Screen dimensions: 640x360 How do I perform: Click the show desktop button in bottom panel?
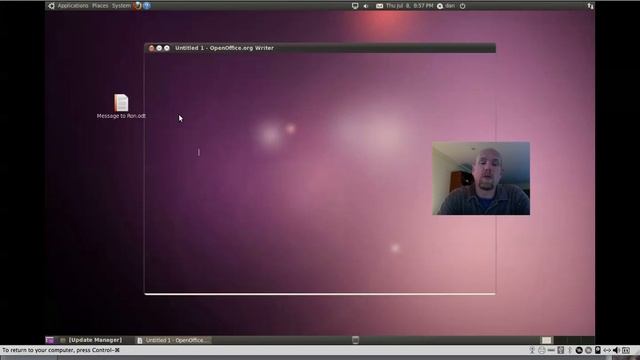coord(49,340)
